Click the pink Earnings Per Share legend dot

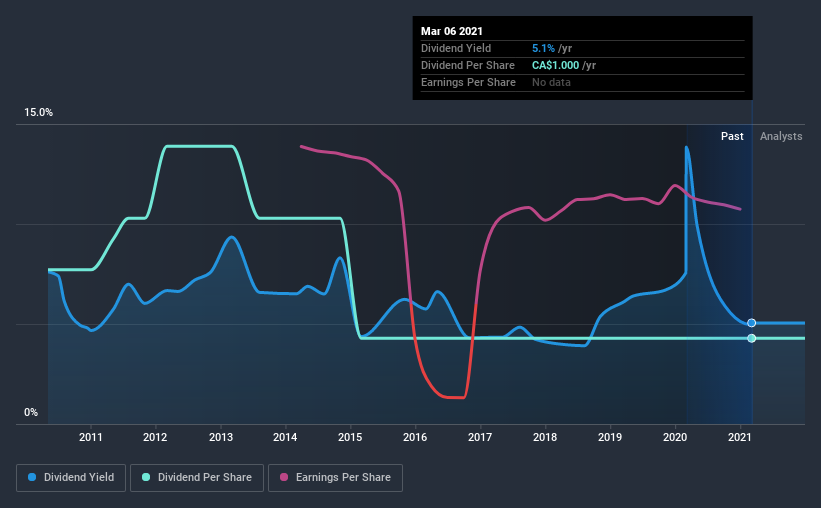coord(284,477)
